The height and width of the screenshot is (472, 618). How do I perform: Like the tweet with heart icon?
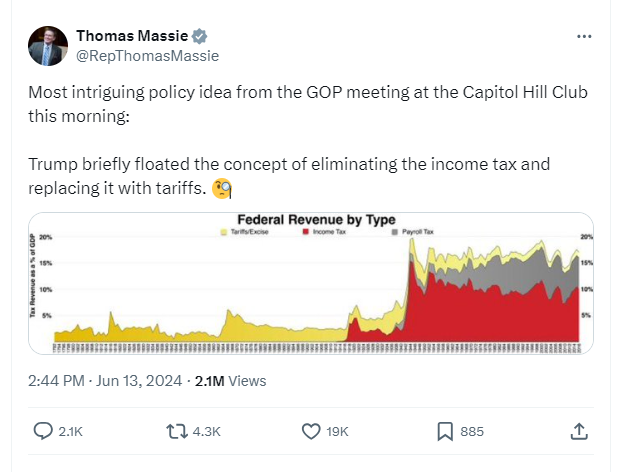point(311,431)
